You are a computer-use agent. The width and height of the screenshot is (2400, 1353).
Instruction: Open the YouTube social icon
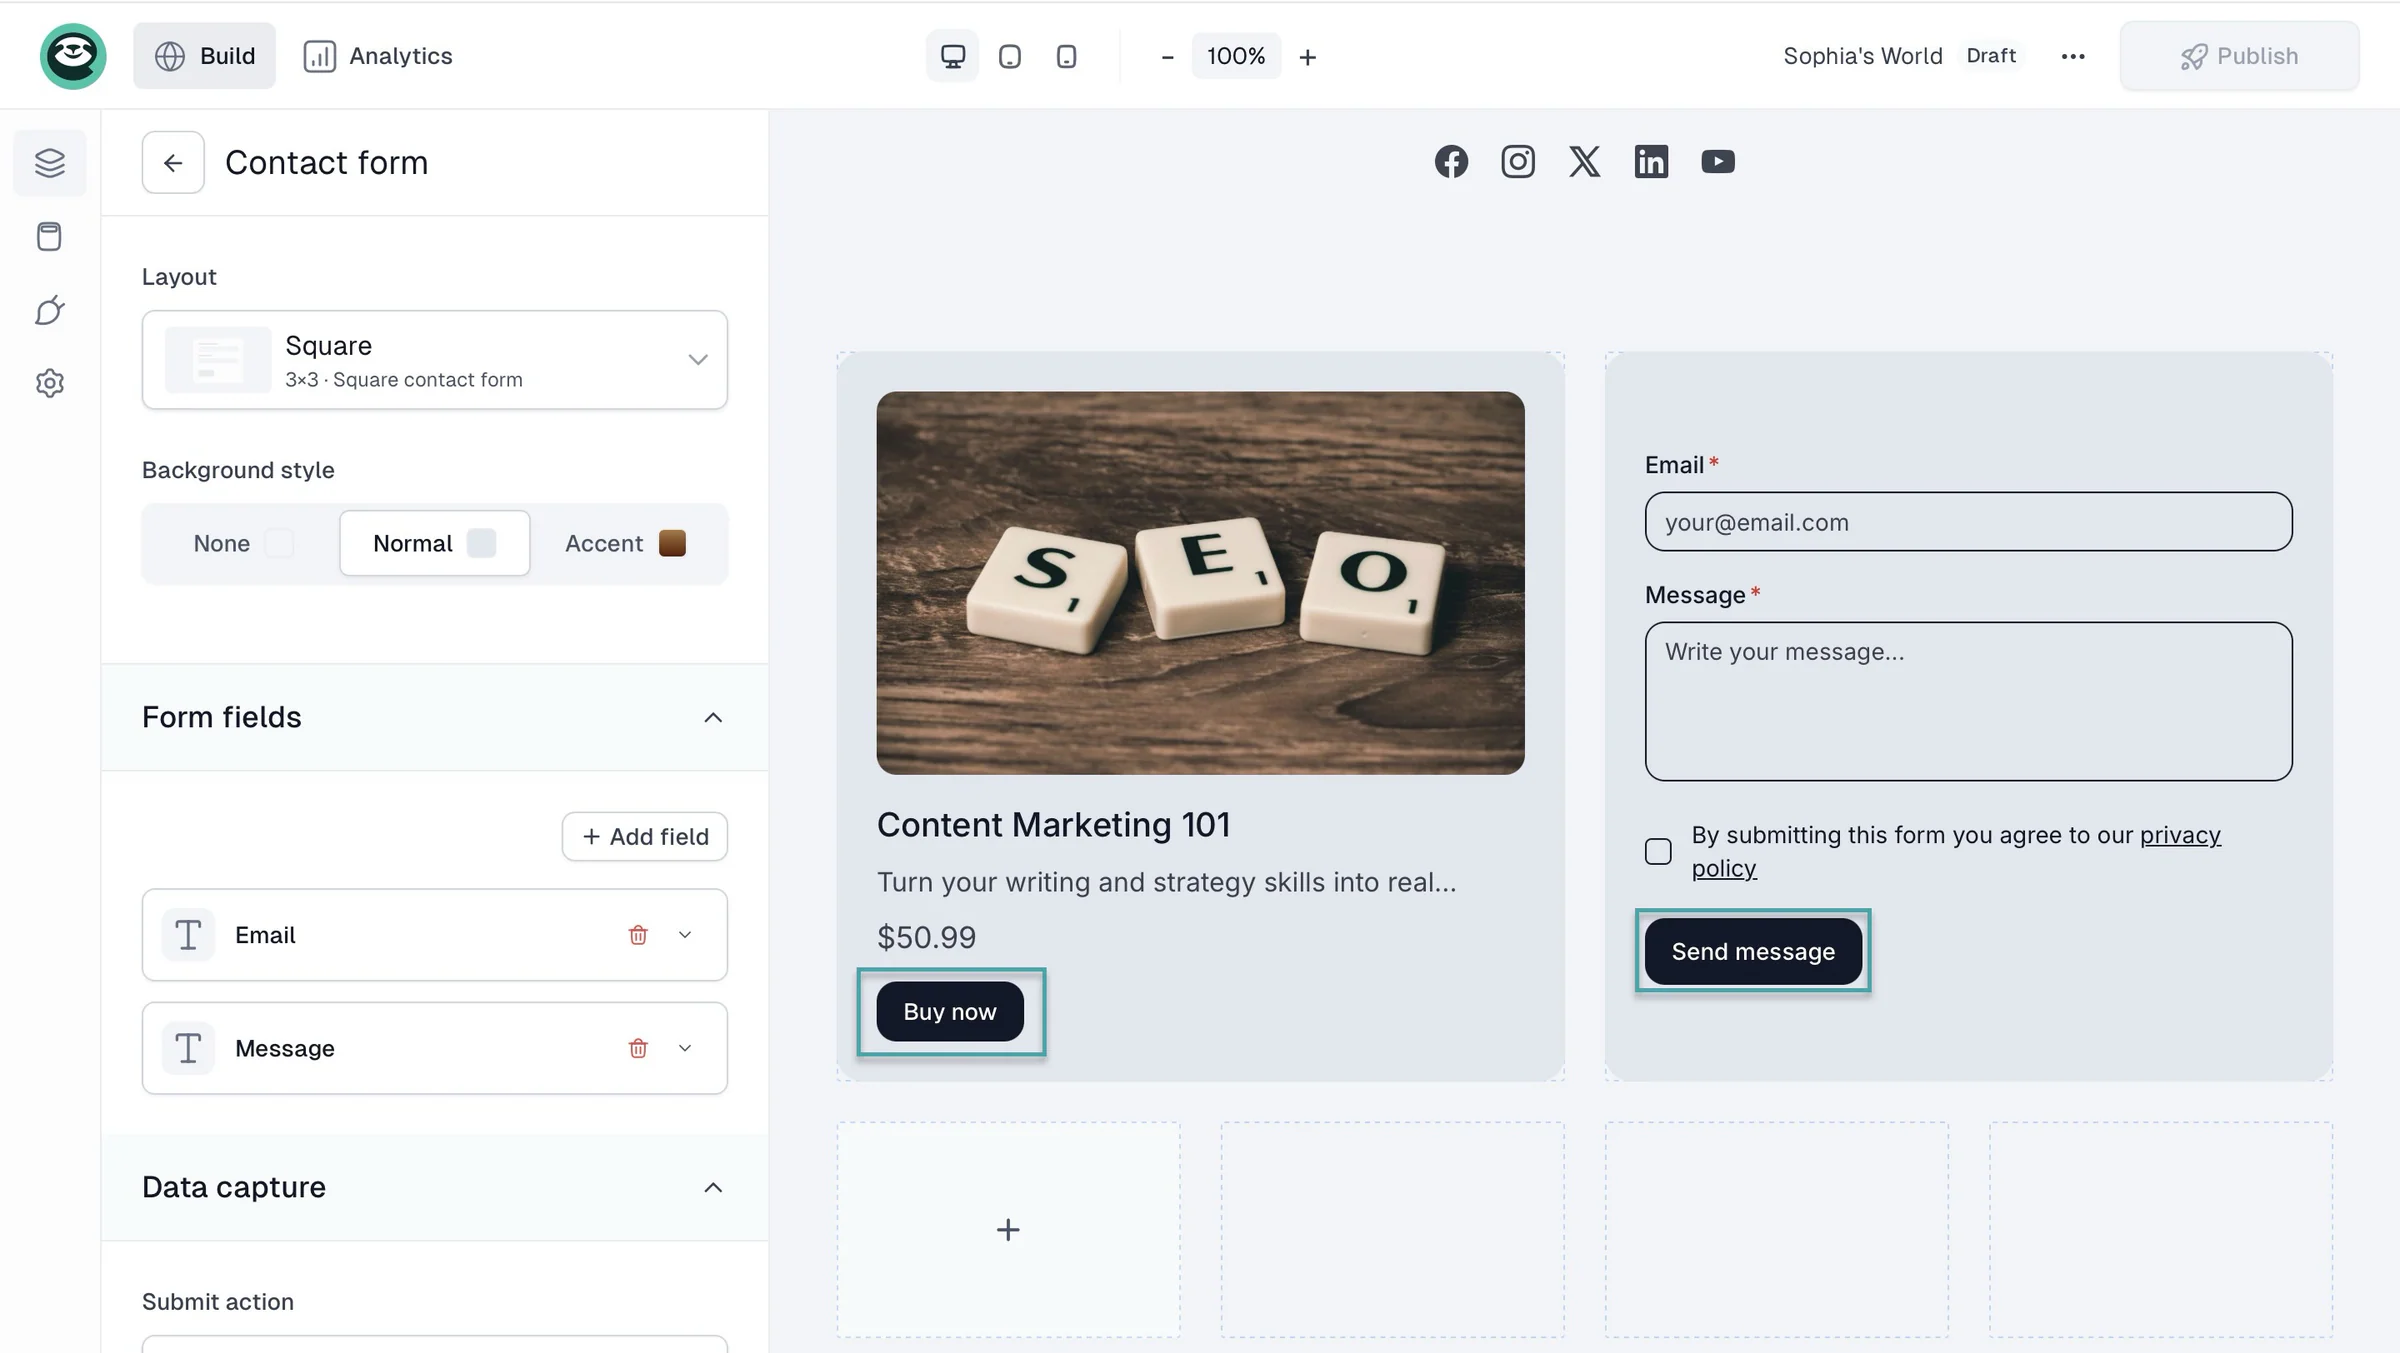click(1718, 161)
